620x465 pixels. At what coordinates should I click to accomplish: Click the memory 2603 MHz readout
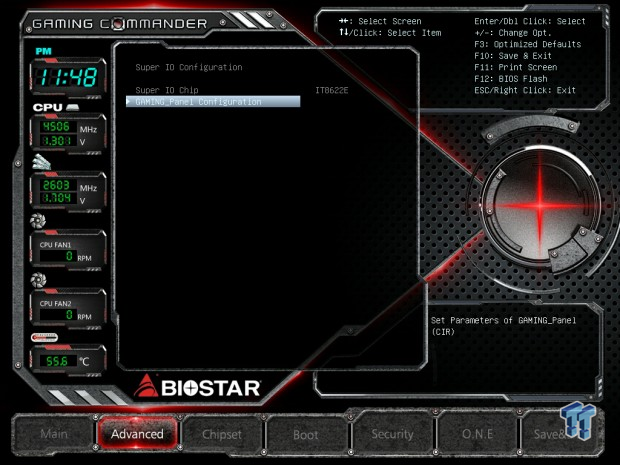(58, 185)
